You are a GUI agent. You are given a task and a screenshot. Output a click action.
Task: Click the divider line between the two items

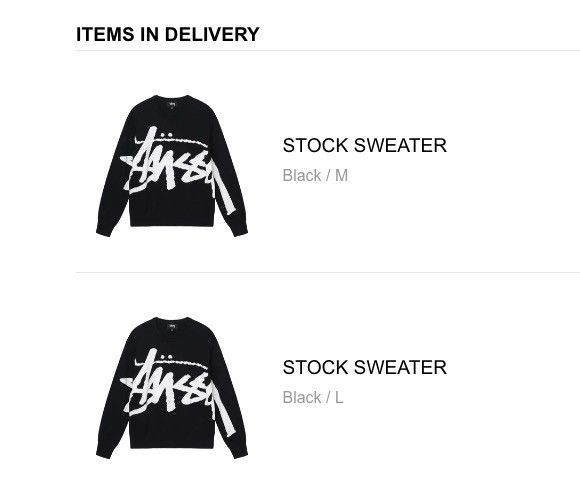328,273
